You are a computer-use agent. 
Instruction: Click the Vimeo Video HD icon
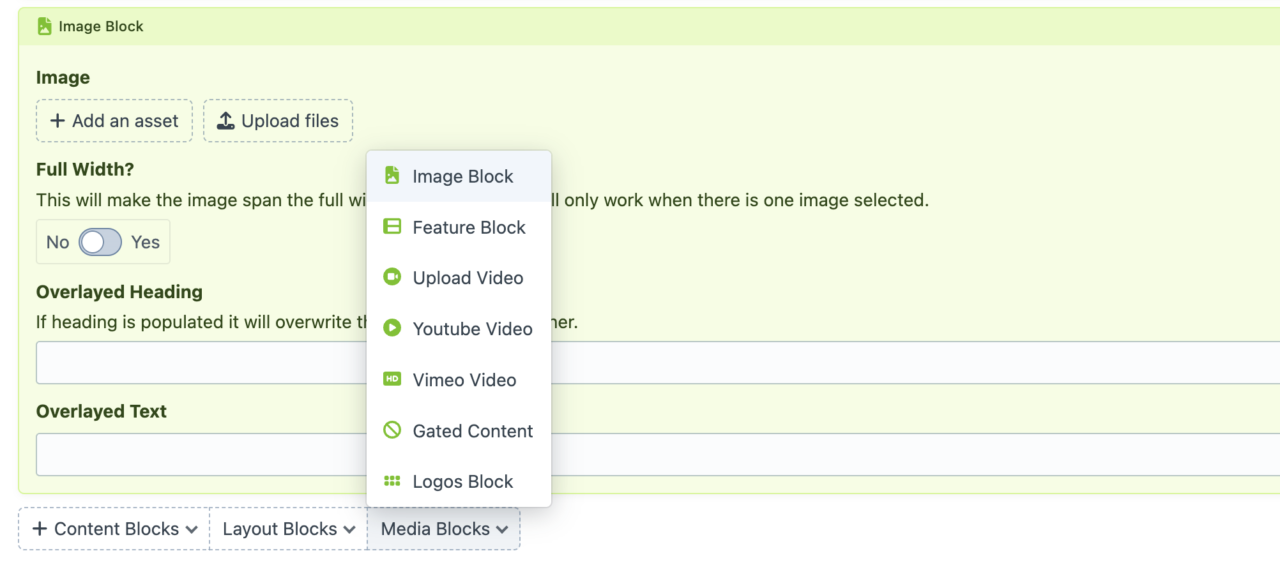coord(392,380)
